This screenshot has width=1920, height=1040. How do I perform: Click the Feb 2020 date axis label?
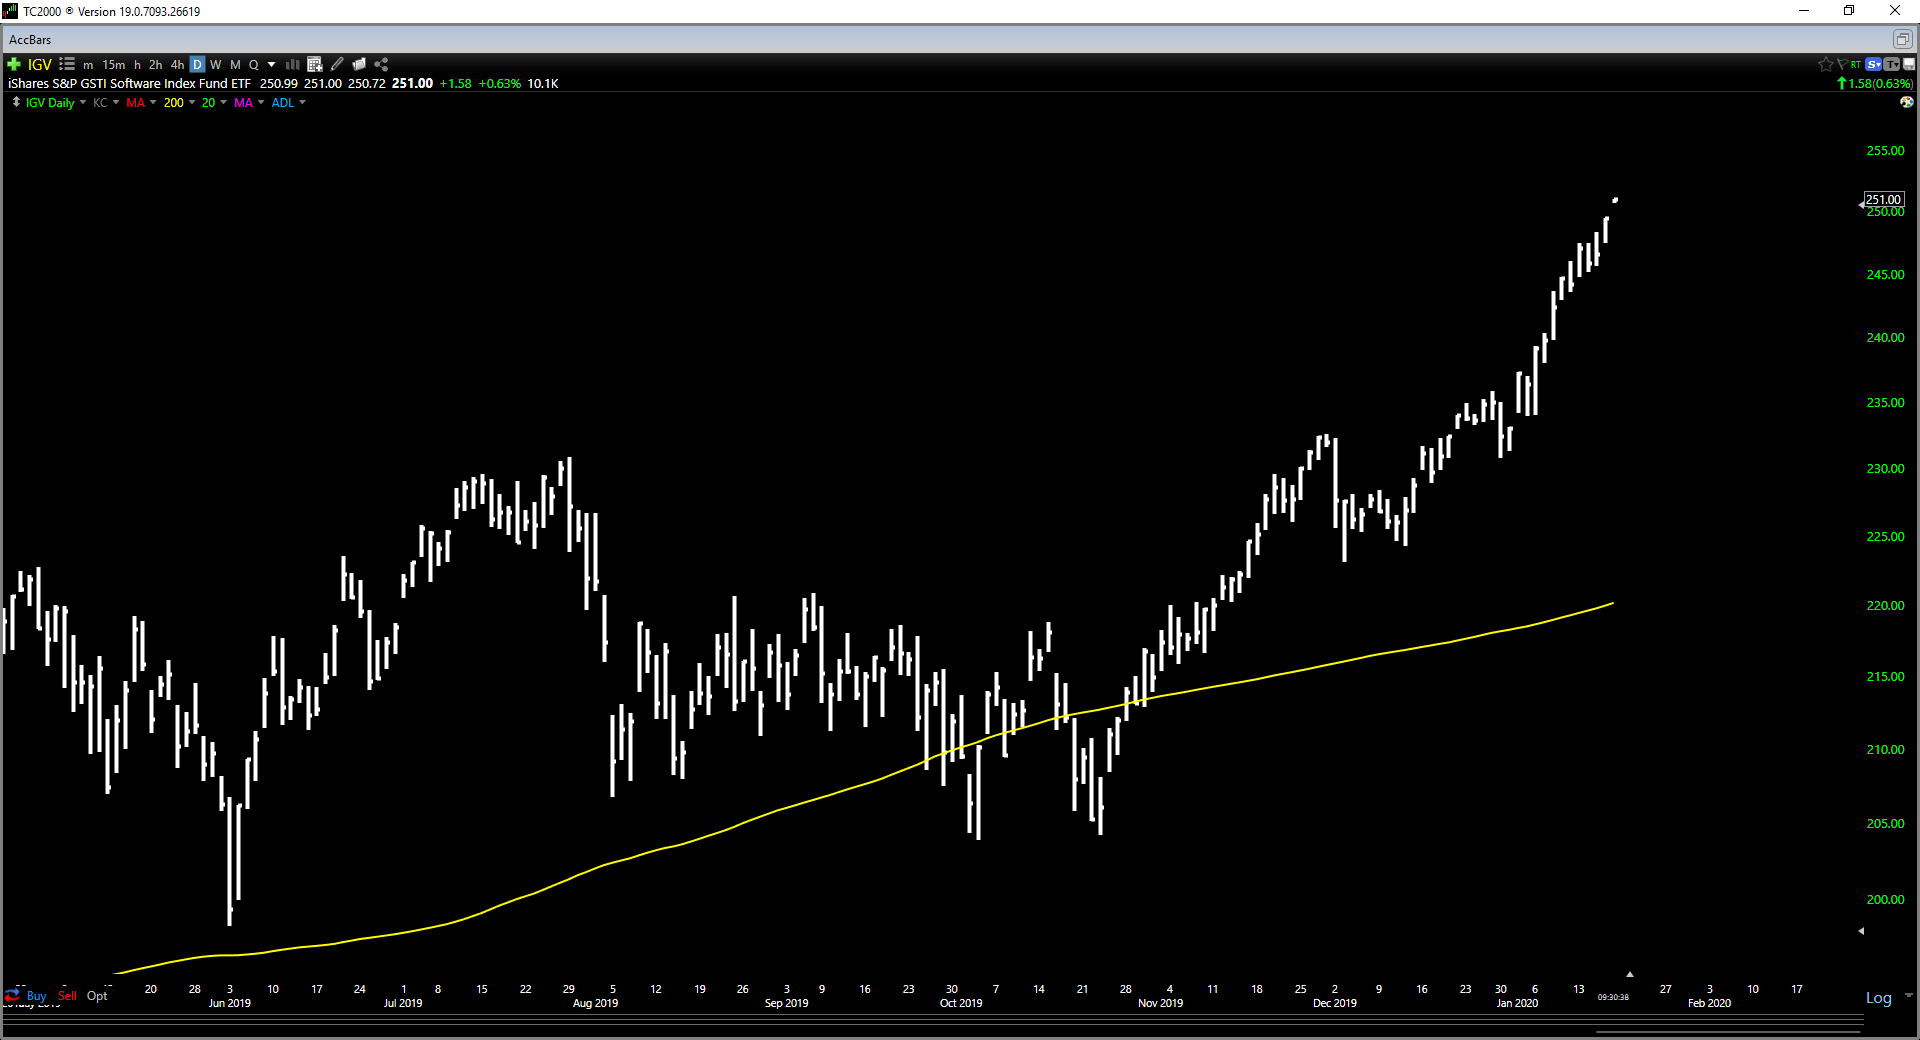[x=1709, y=1003]
